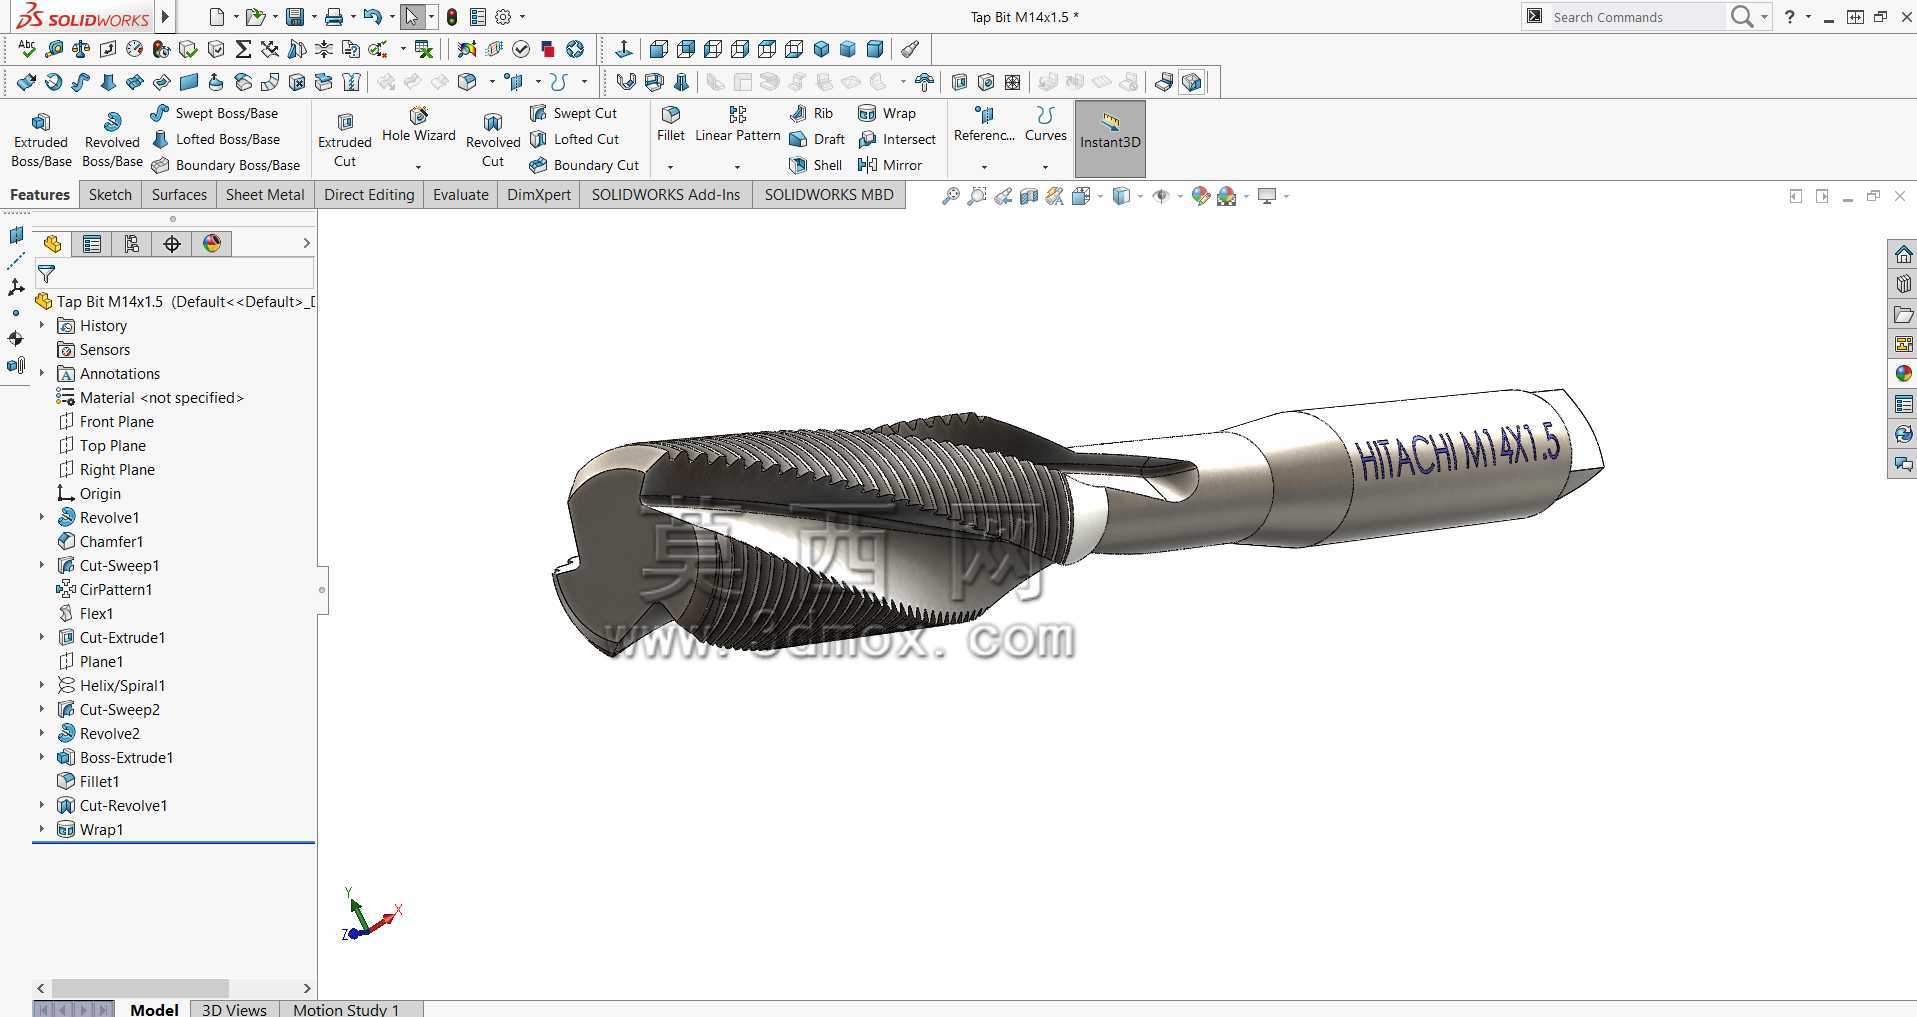1917x1017 pixels.
Task: Select the Fillet1 feature
Action: click(88, 781)
